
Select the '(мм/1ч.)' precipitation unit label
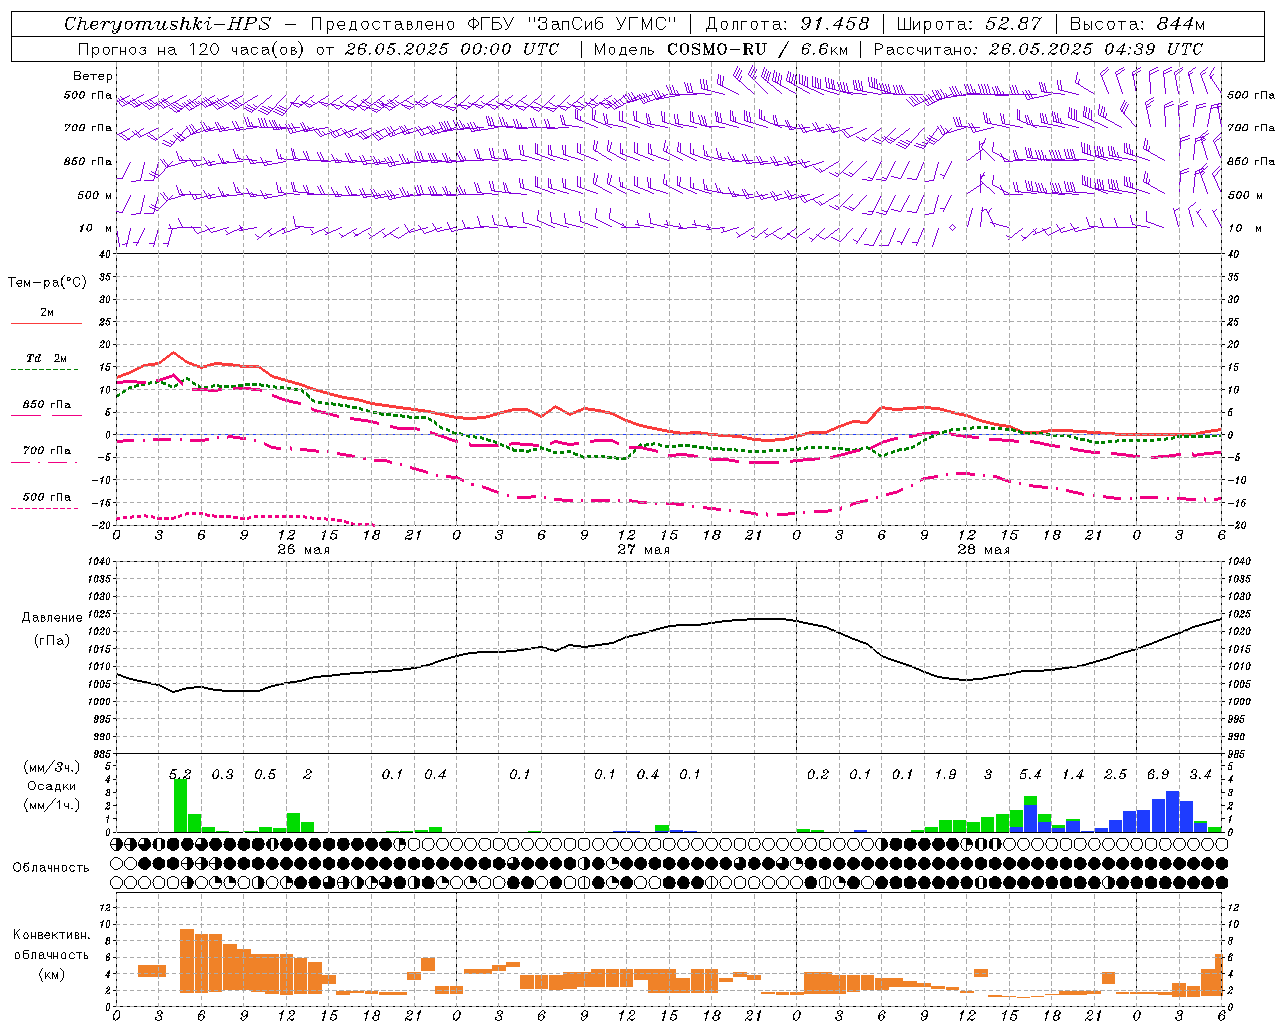[52, 805]
